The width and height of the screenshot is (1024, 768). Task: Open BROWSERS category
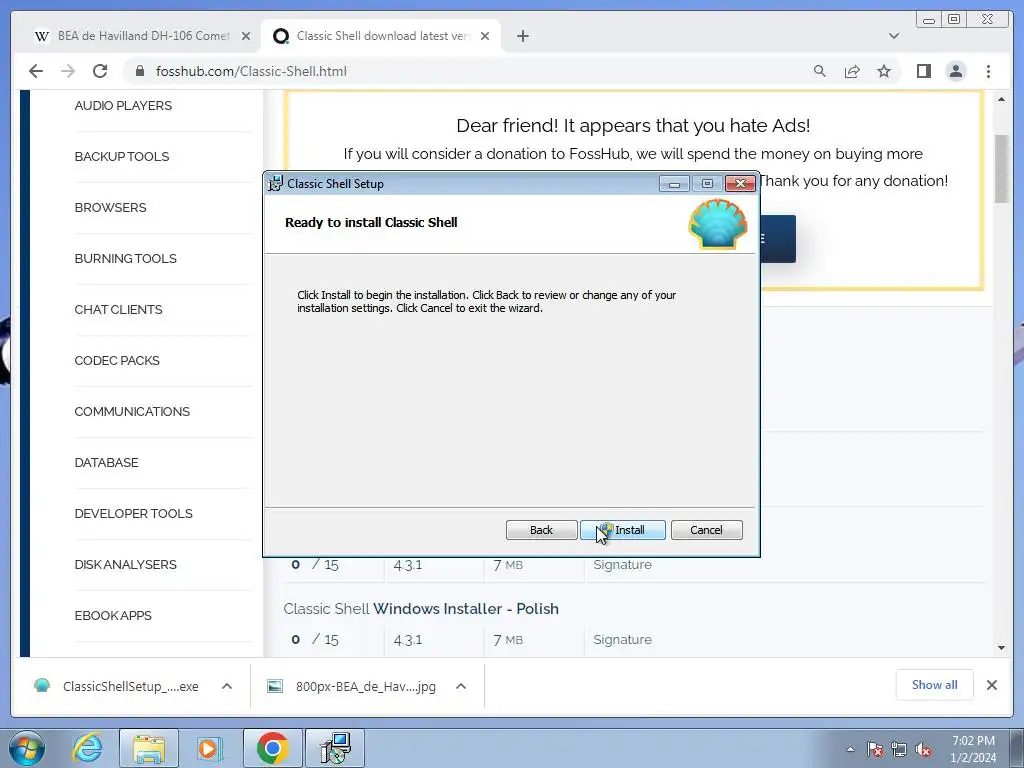click(x=110, y=207)
